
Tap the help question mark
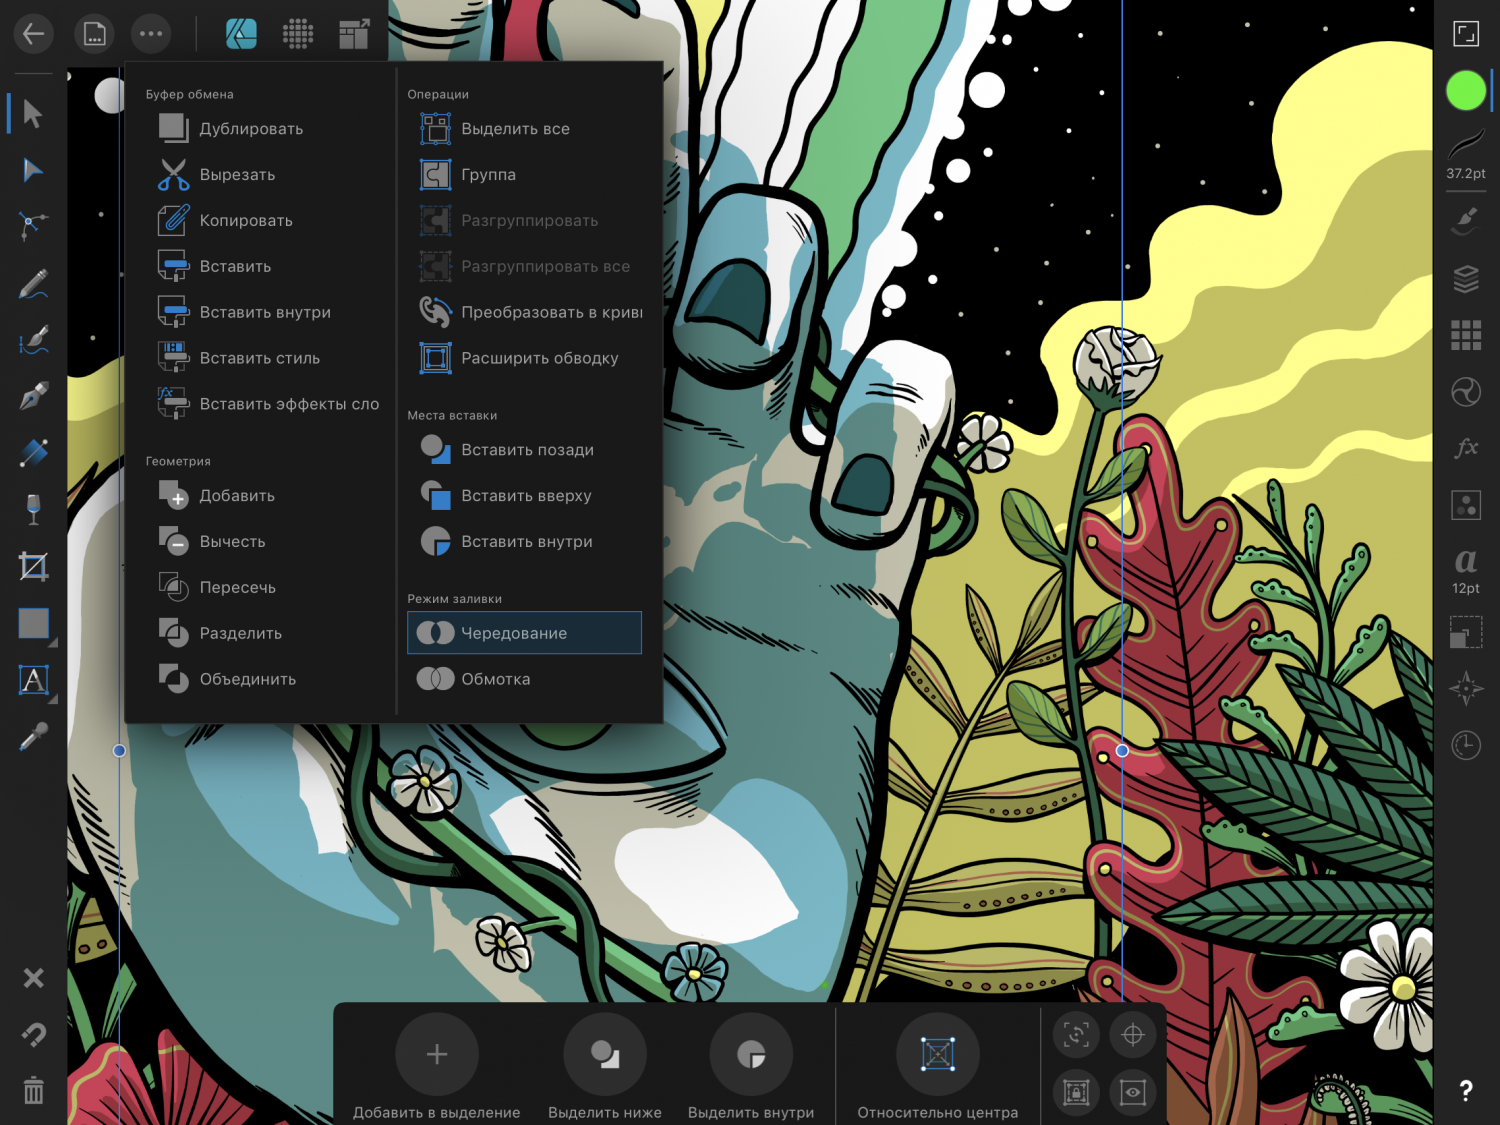coord(1465,1091)
